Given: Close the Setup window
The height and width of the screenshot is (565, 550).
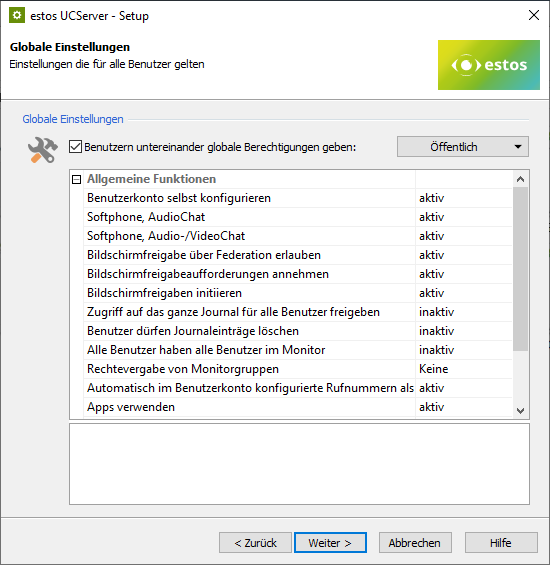Looking at the screenshot, I should (534, 15).
